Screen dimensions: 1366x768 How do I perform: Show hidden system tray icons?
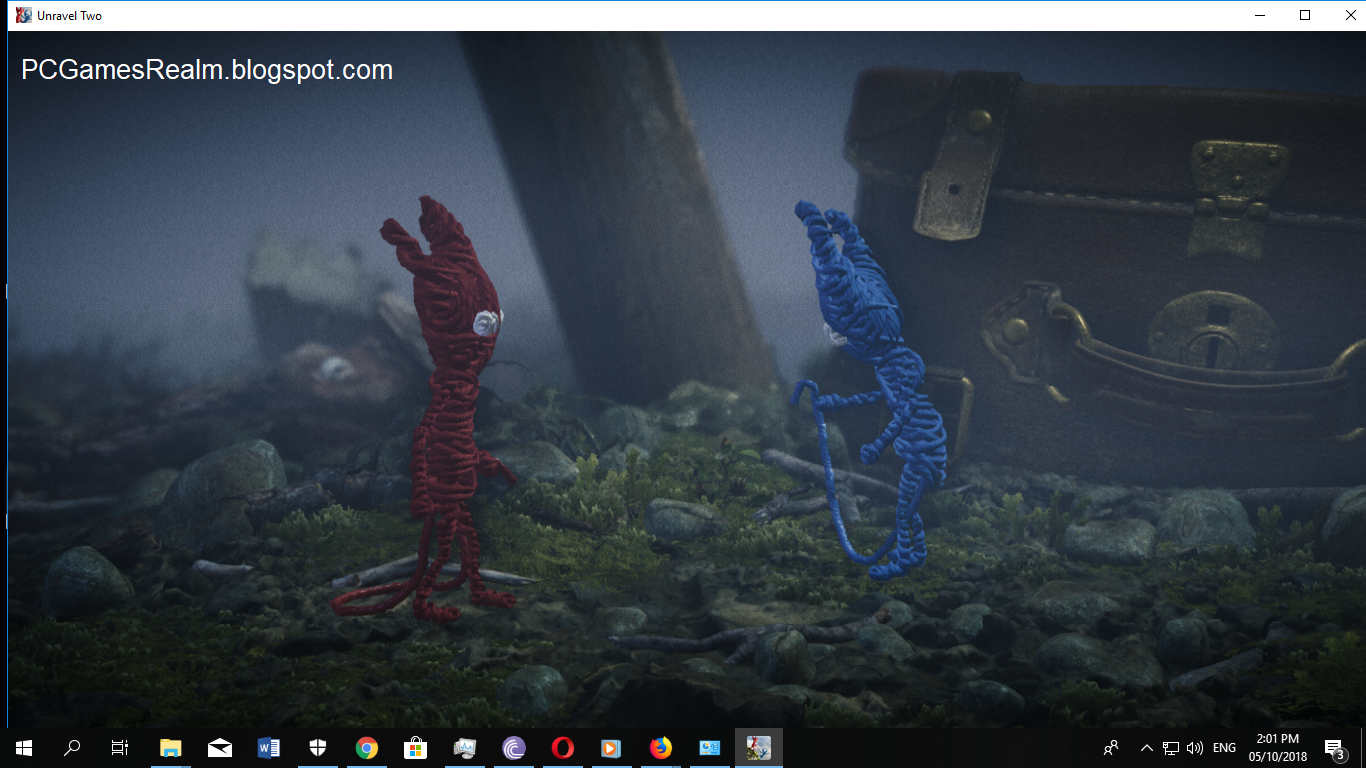pyautogui.click(x=1147, y=748)
